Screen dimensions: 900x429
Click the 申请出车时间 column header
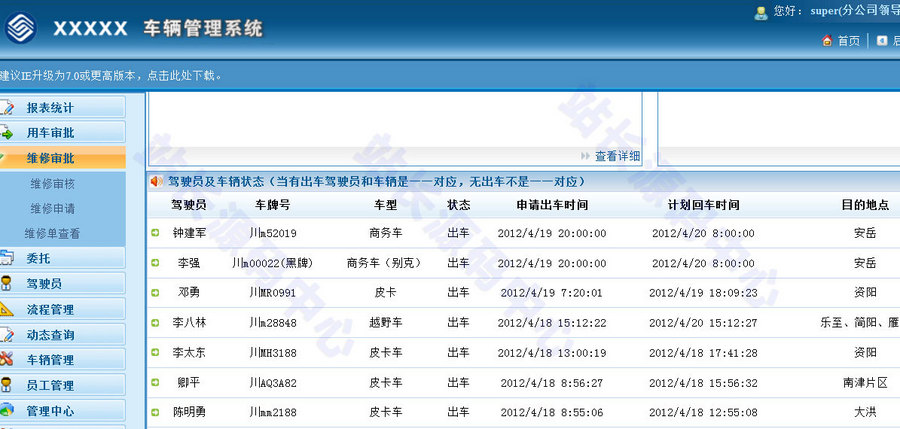click(x=552, y=204)
